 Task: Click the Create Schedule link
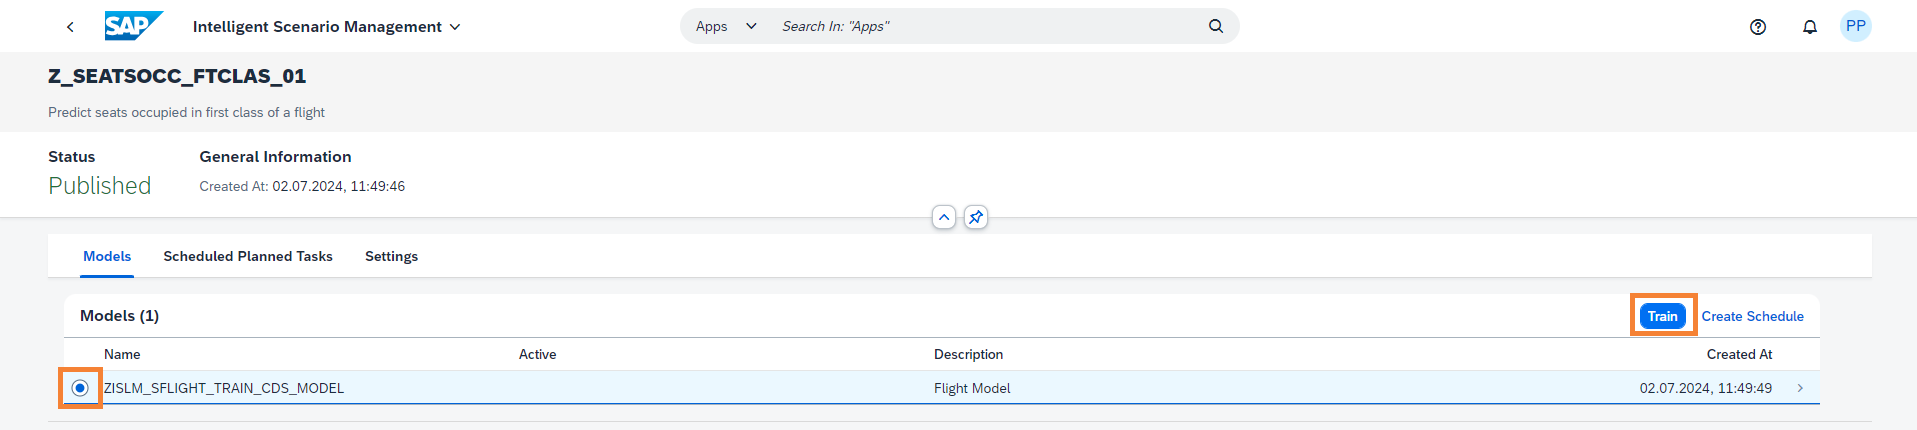coord(1752,316)
